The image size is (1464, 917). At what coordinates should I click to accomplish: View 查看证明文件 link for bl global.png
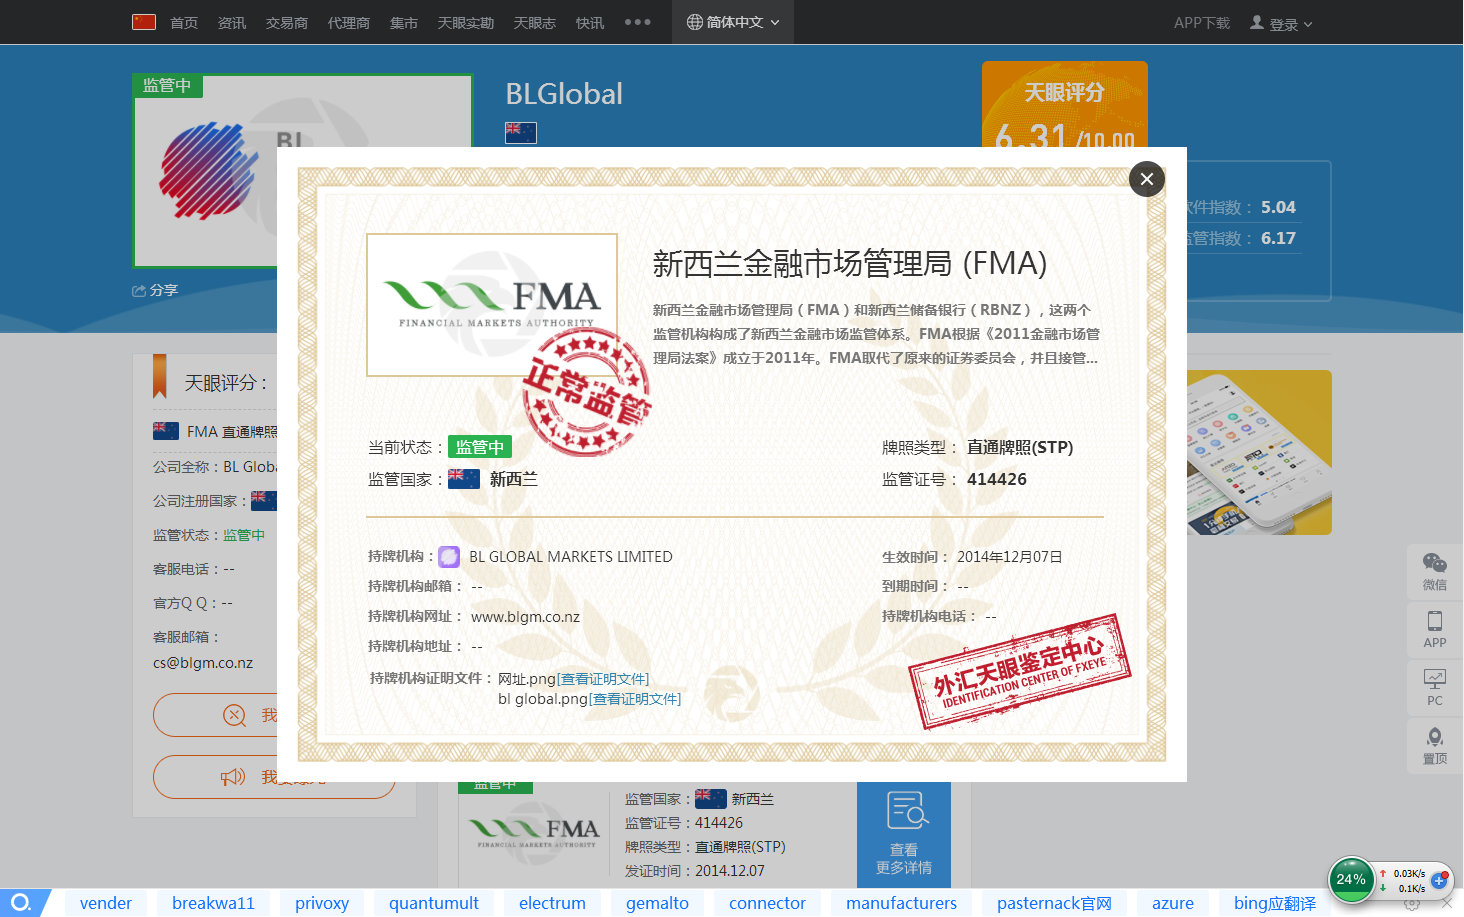tap(635, 699)
